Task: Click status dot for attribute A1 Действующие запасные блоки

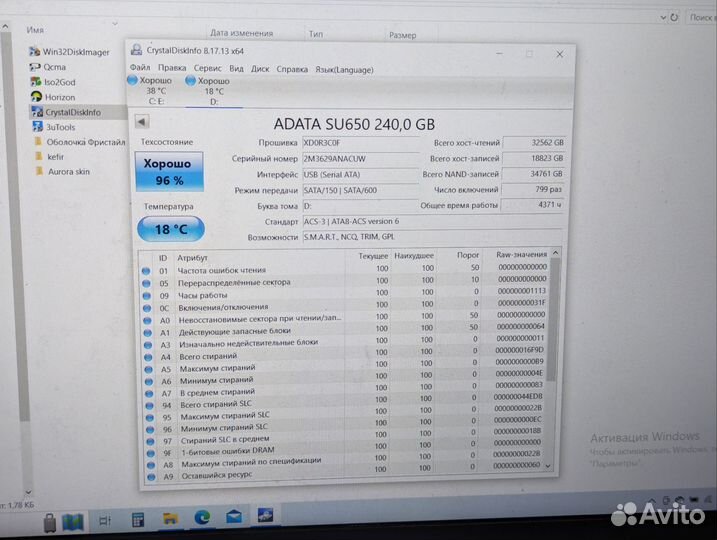Action: pos(148,333)
